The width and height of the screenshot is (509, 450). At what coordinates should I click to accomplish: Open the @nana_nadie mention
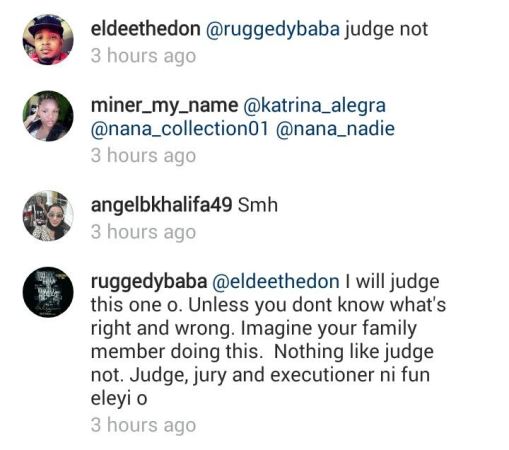[x=335, y=129]
